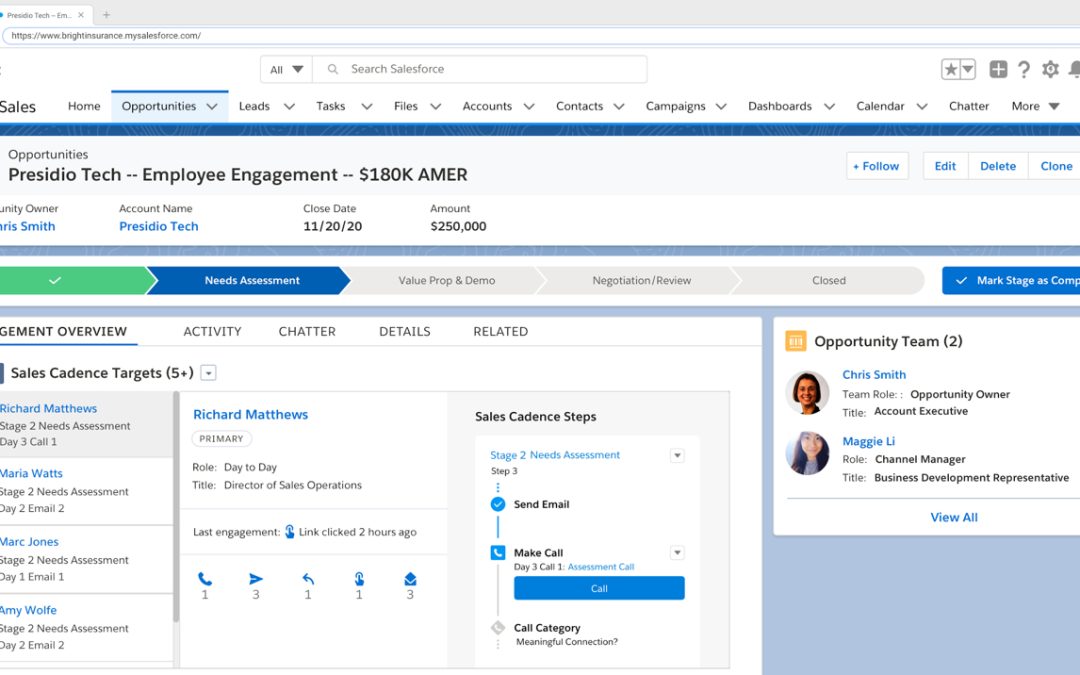Expand the Campaigns tab chevron
Viewport: 1080px width, 675px height.
click(721, 107)
